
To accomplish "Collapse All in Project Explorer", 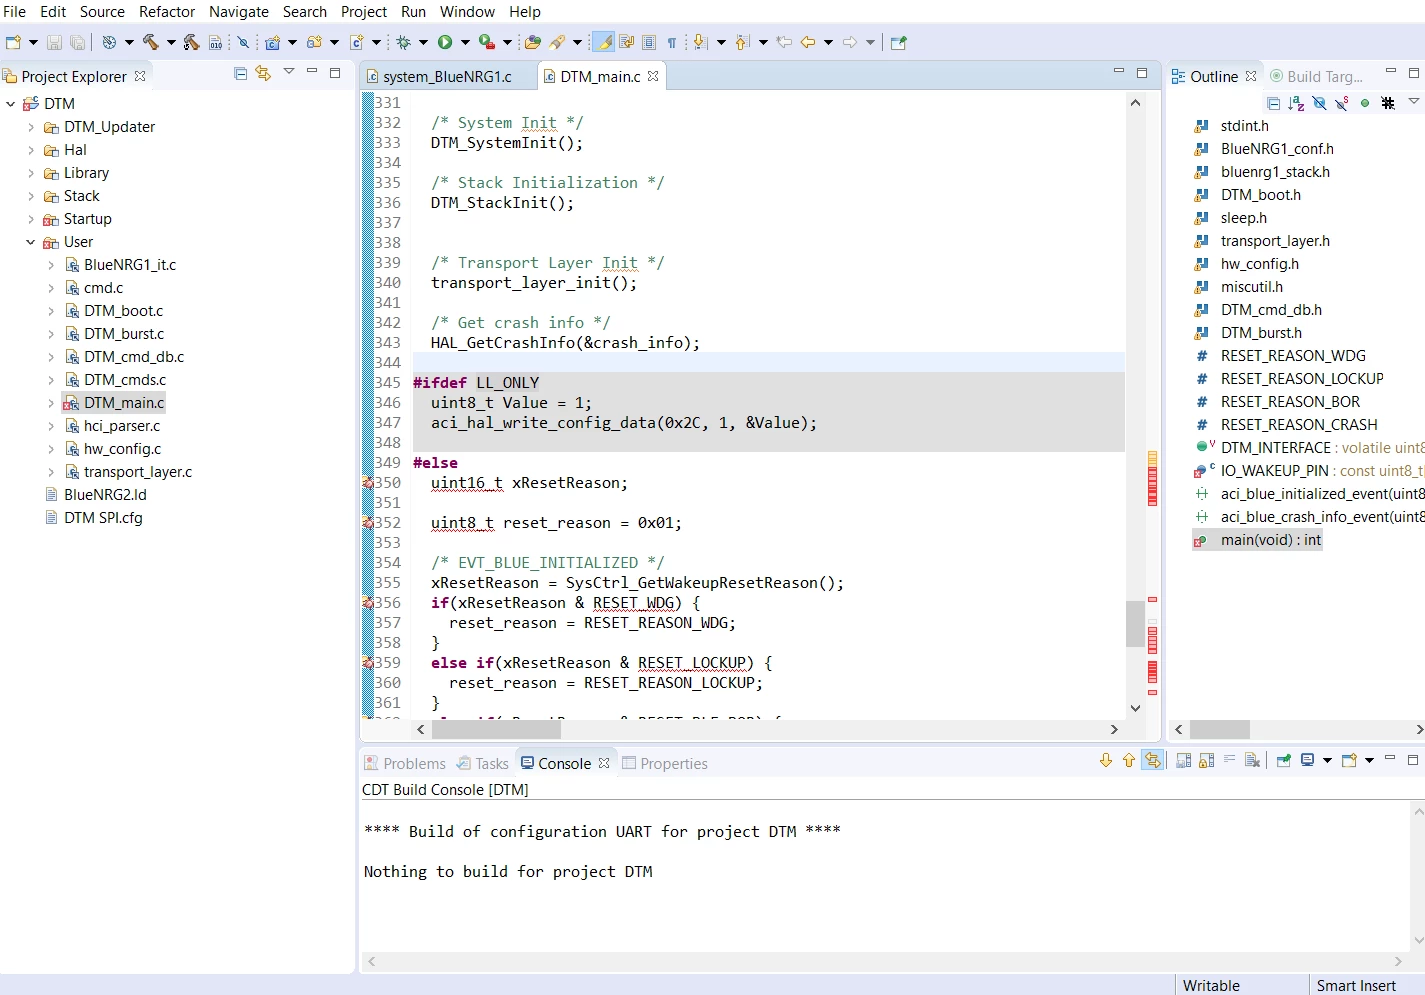I will [x=241, y=73].
